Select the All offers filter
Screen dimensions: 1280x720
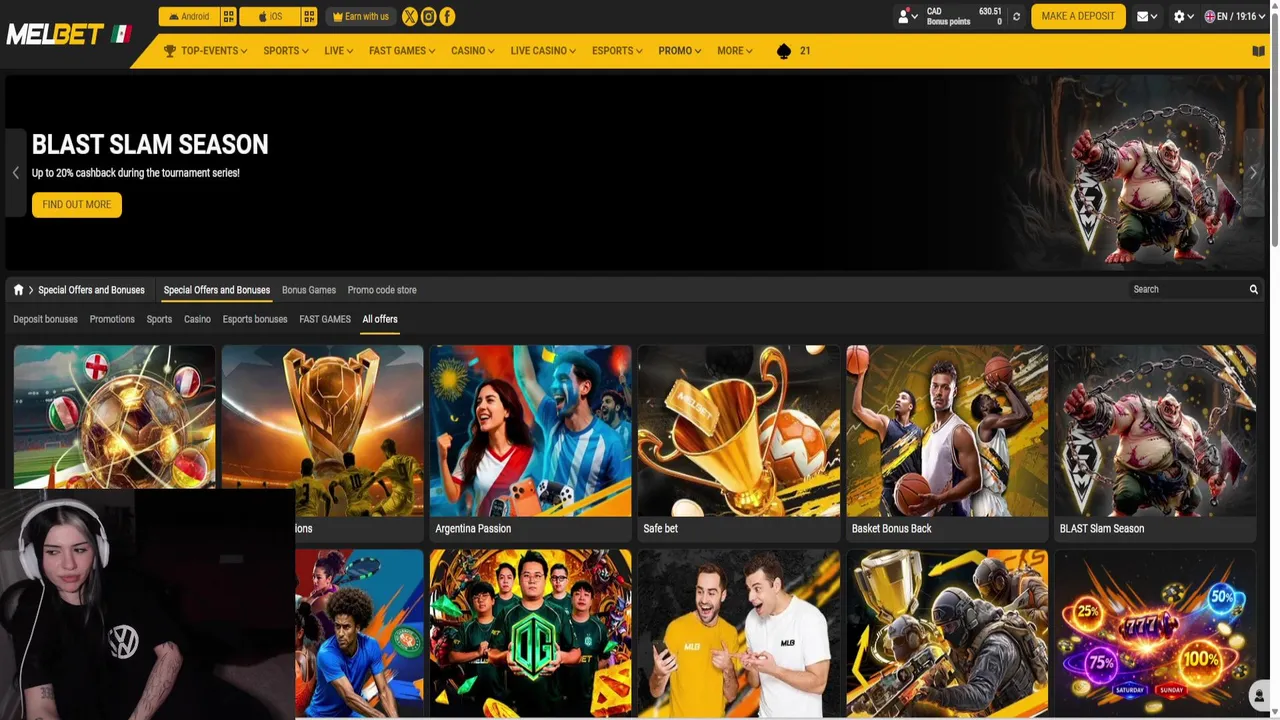click(380, 319)
